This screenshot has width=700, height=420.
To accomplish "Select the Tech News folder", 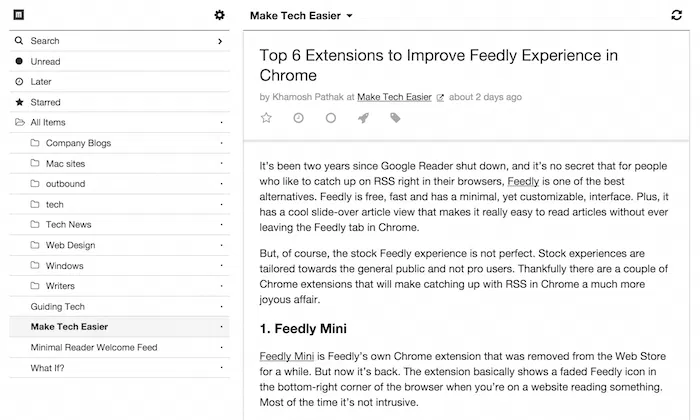I will click(x=68, y=225).
